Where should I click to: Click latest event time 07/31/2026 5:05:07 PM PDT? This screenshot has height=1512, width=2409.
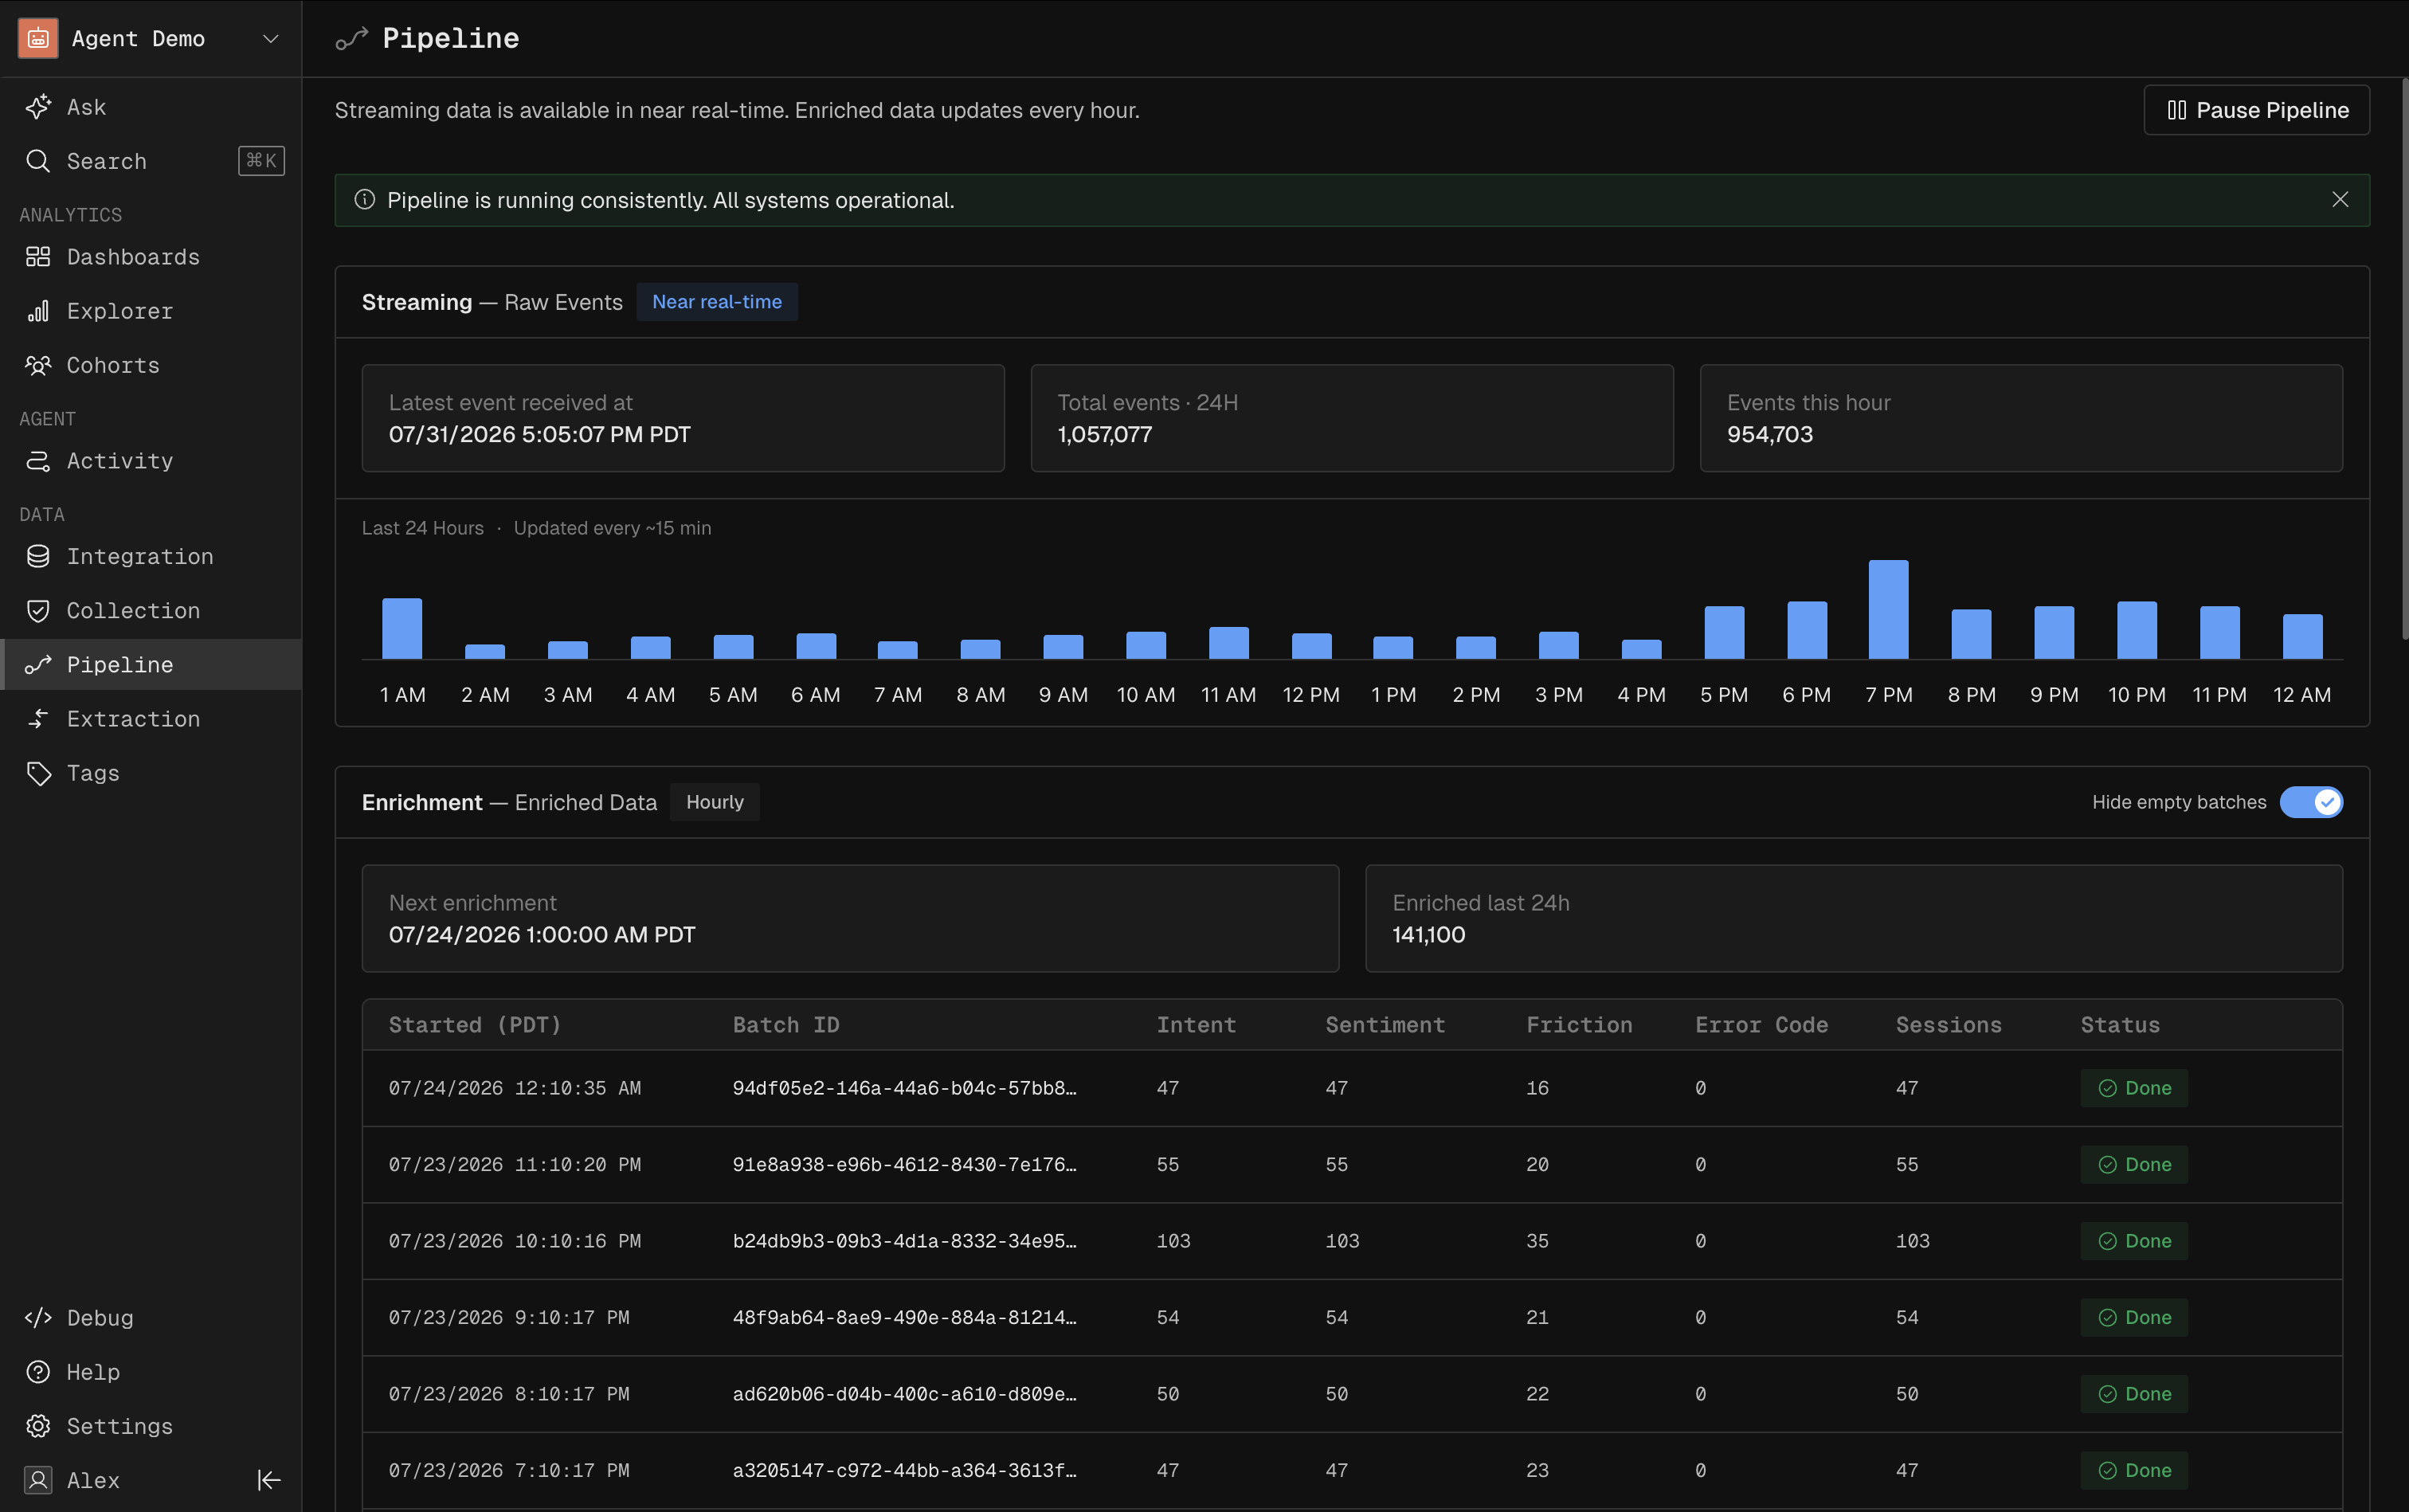(540, 434)
